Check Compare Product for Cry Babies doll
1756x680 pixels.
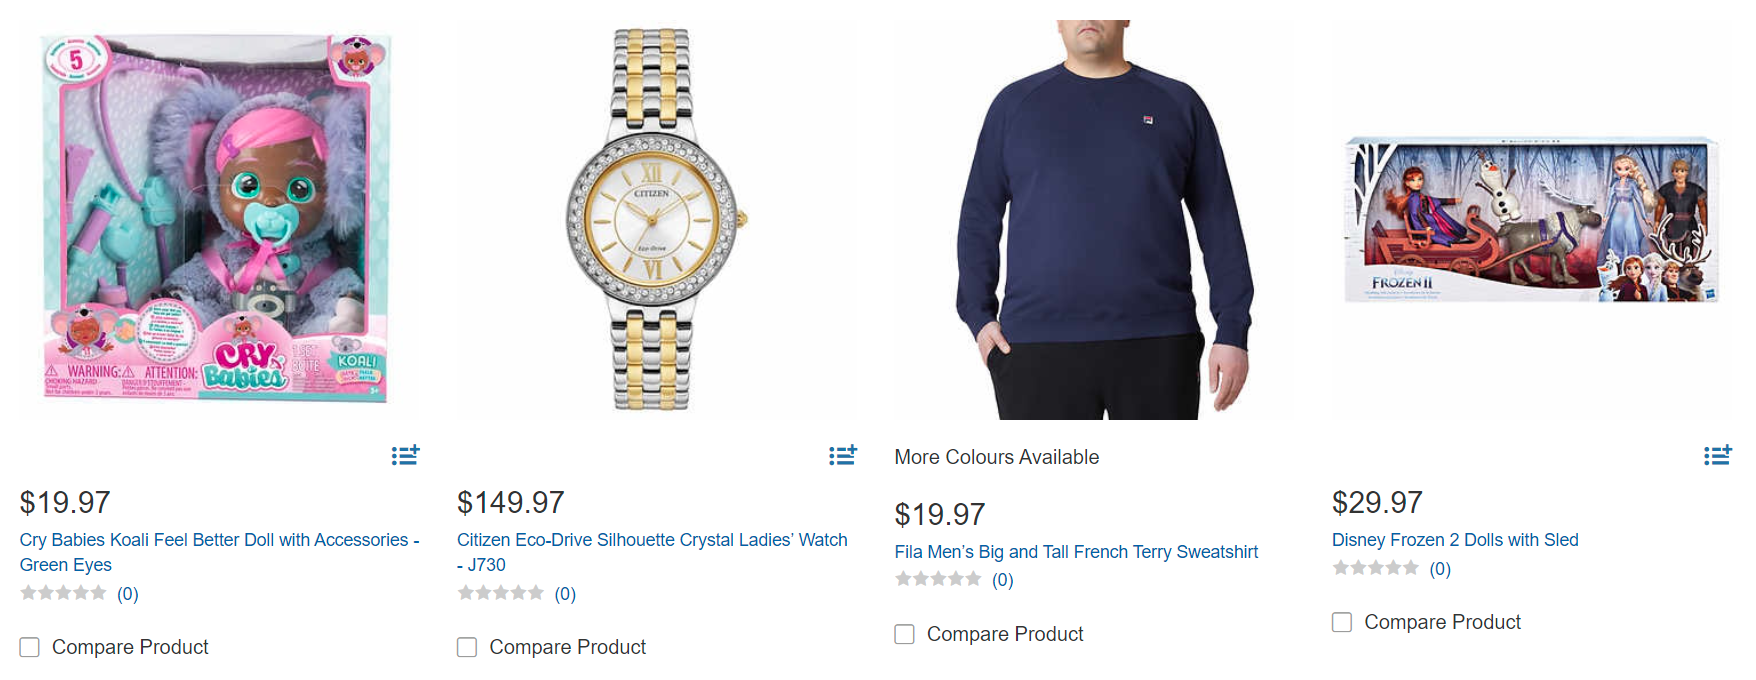tap(30, 647)
